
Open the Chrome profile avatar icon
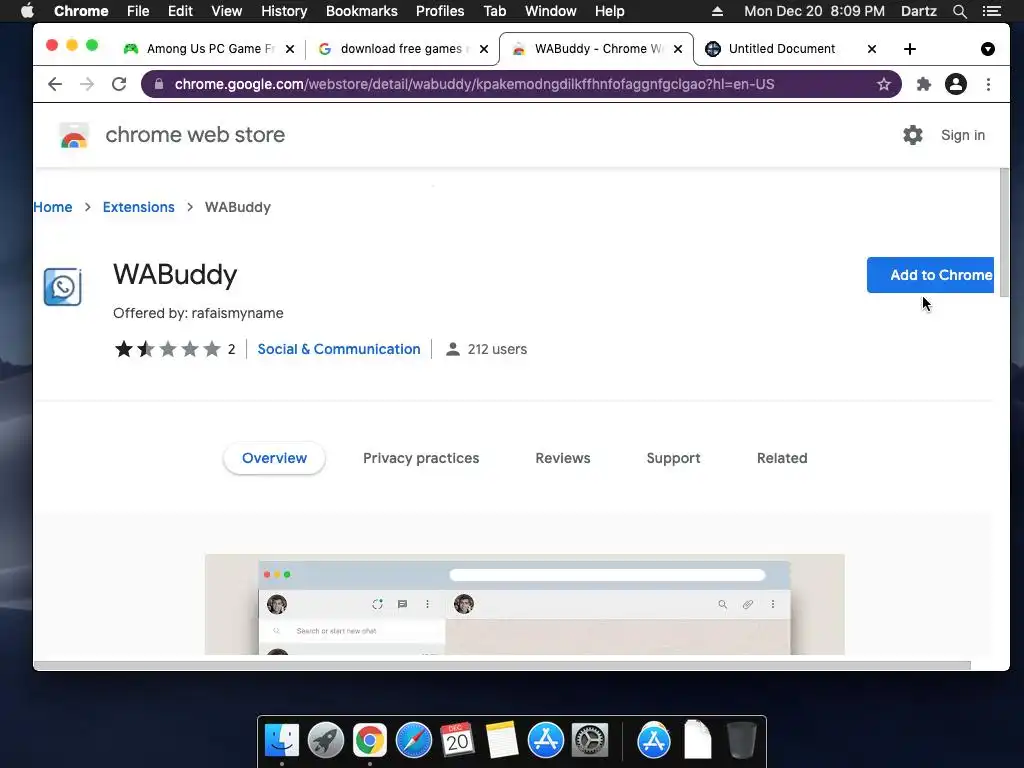[955, 84]
